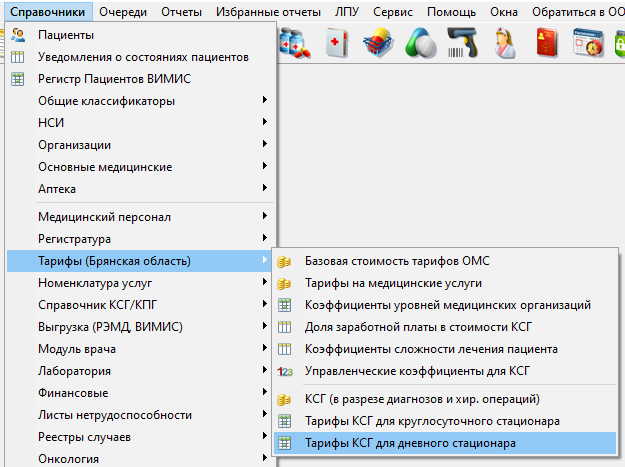Expand the Медицинский персонал submenu
This screenshot has width=625, height=467.
coord(104,216)
